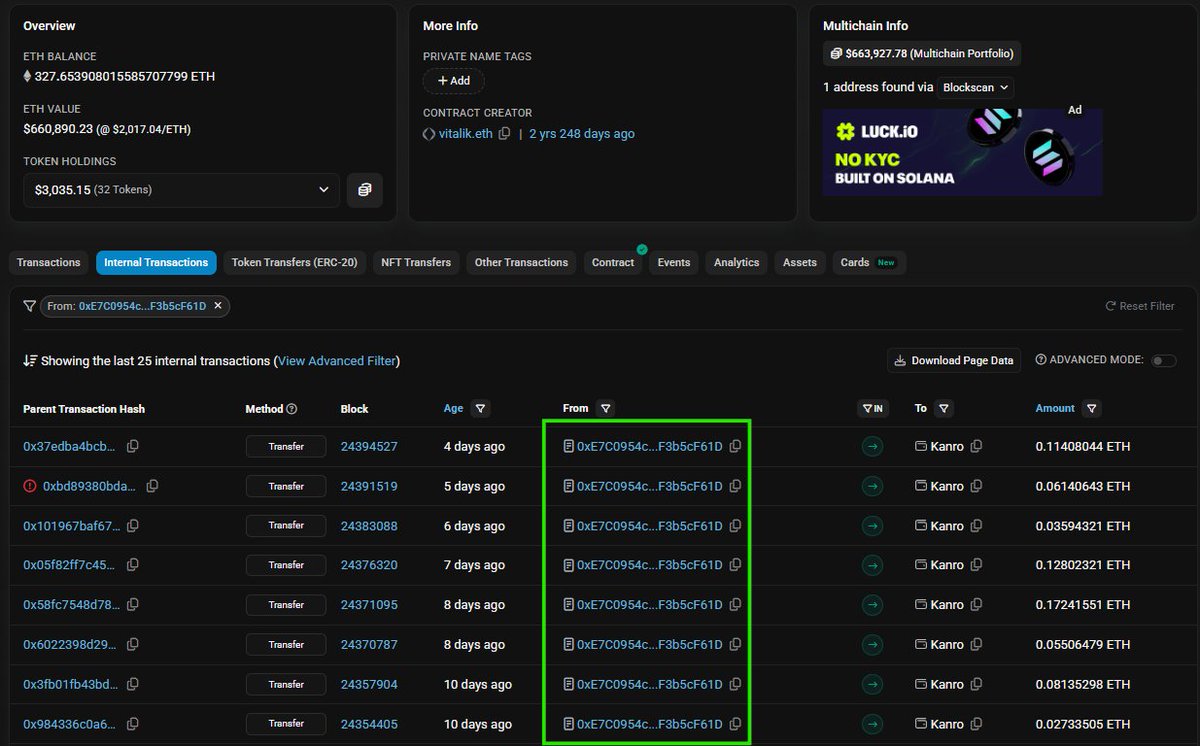Copy hash 0x6022398d29 row icon
This screenshot has height=746, width=1200.
pos(133,645)
